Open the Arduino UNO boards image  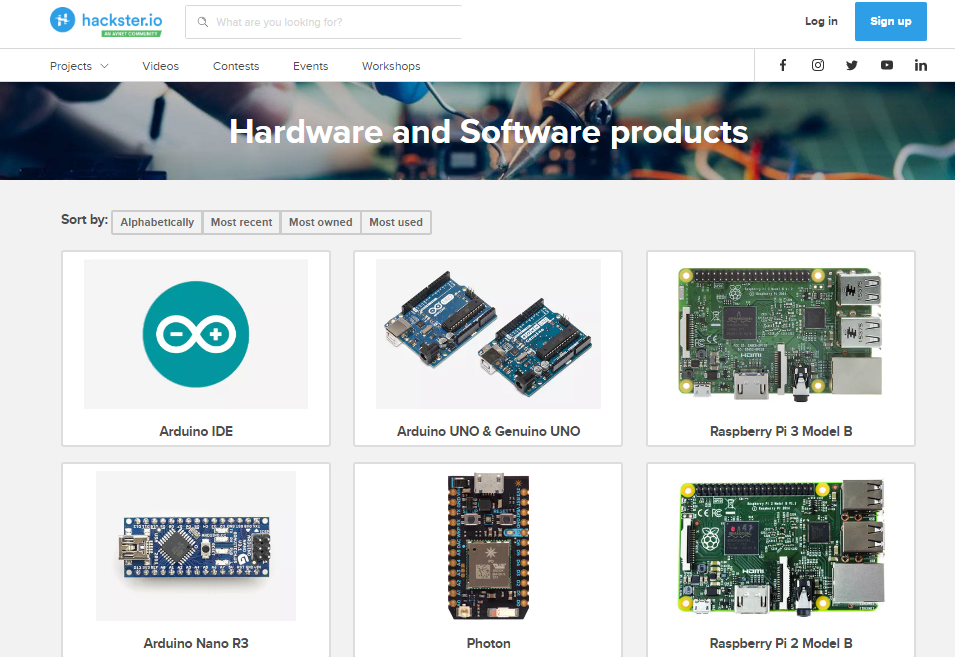[x=488, y=334]
